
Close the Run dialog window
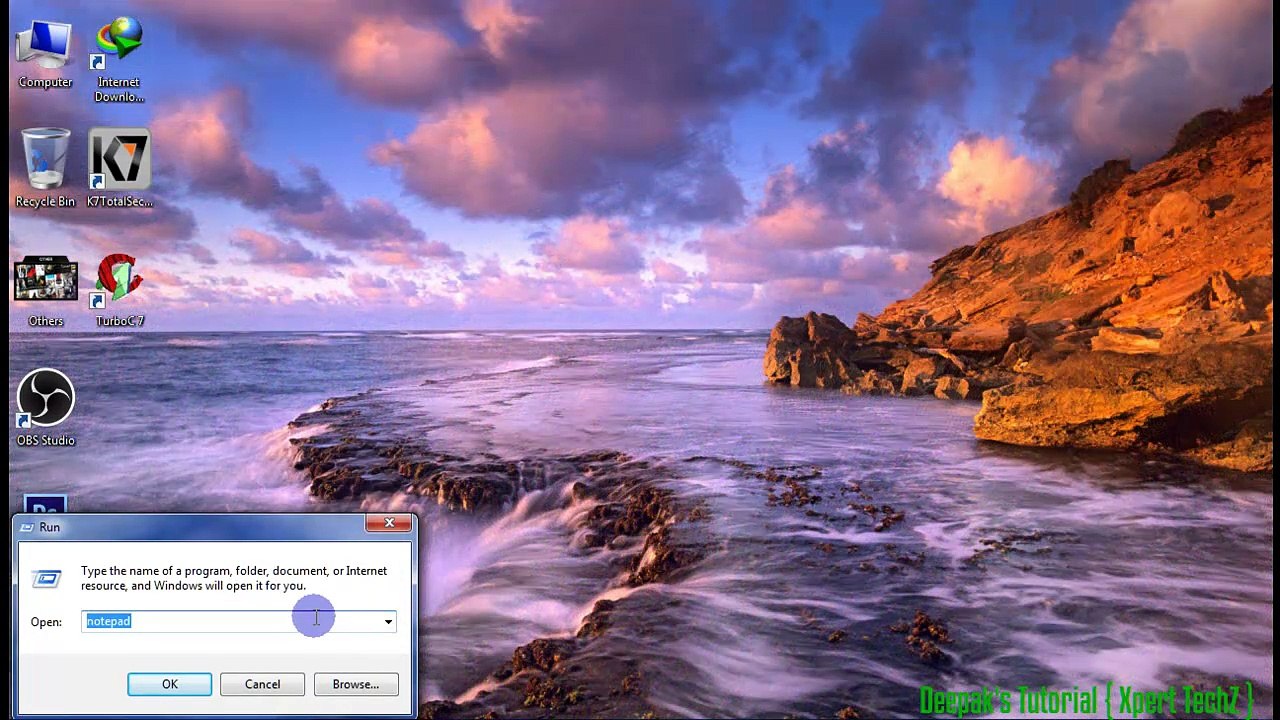point(389,523)
